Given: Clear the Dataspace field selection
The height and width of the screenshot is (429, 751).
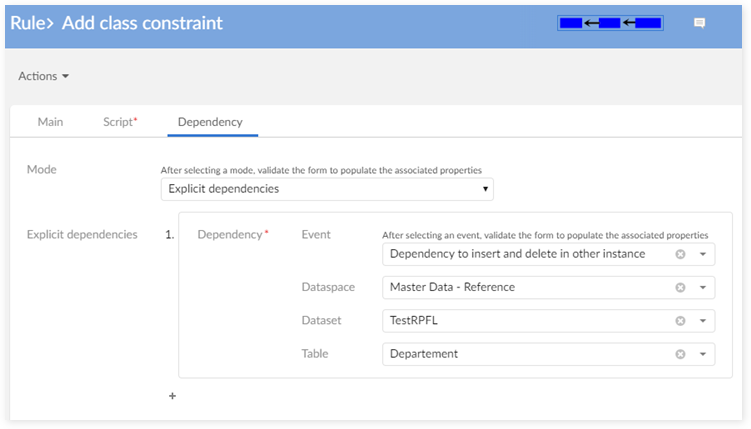Looking at the screenshot, I should 680,288.
